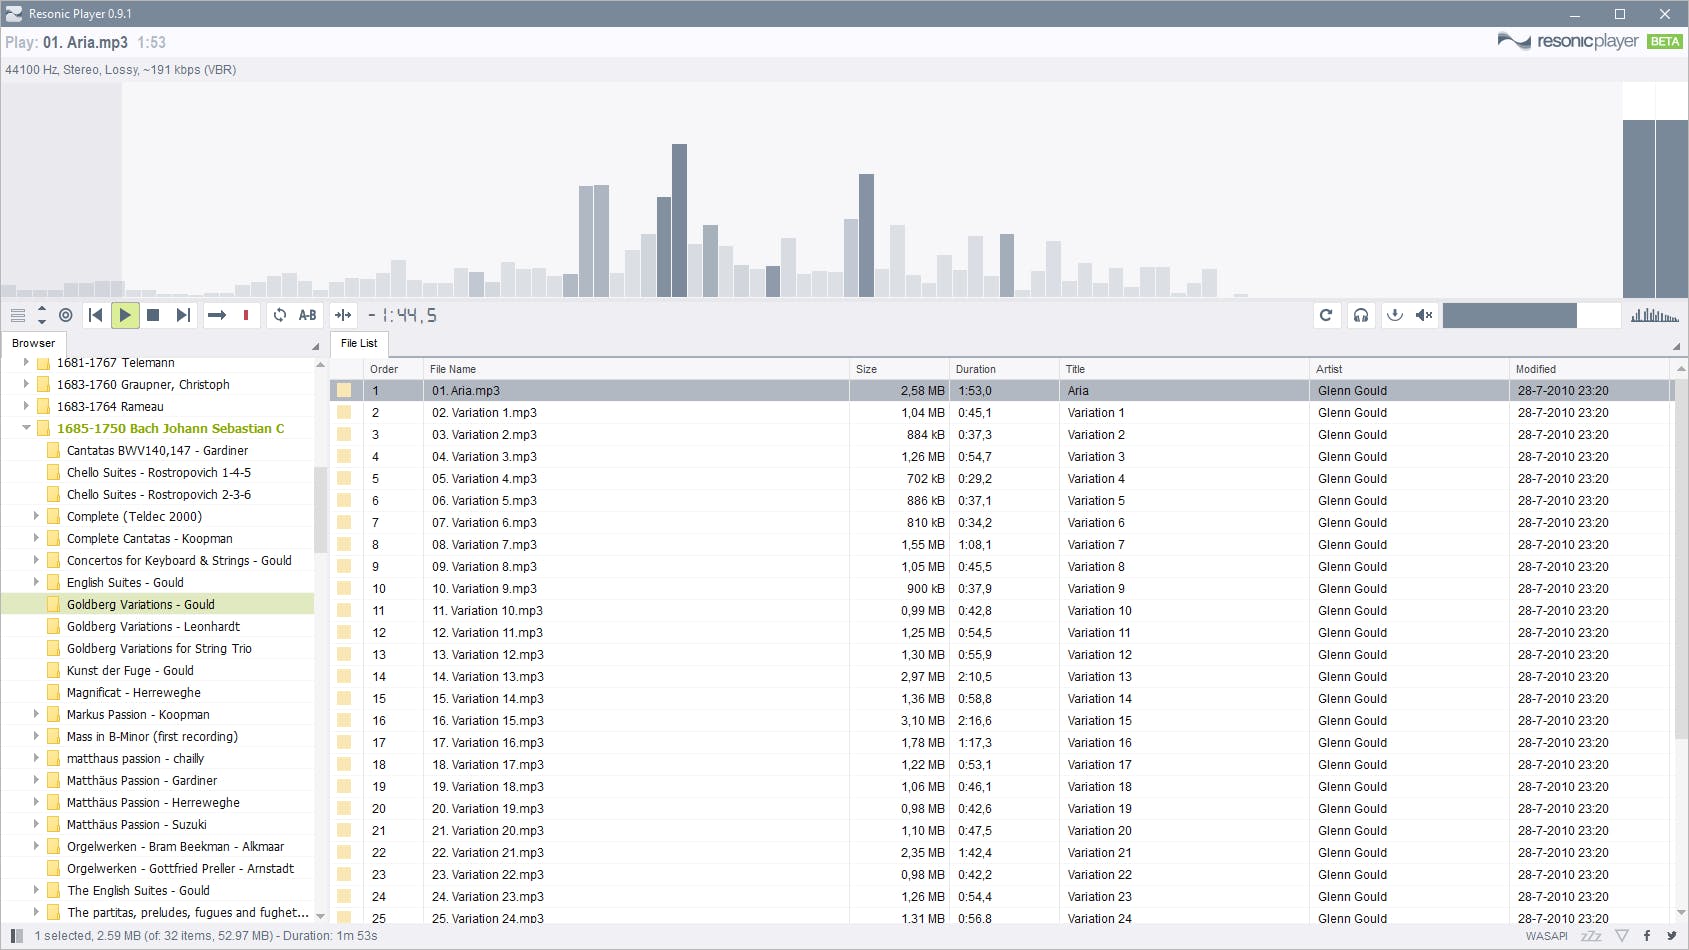Toggle the sidebar layout icon in status bar

(x=17, y=936)
